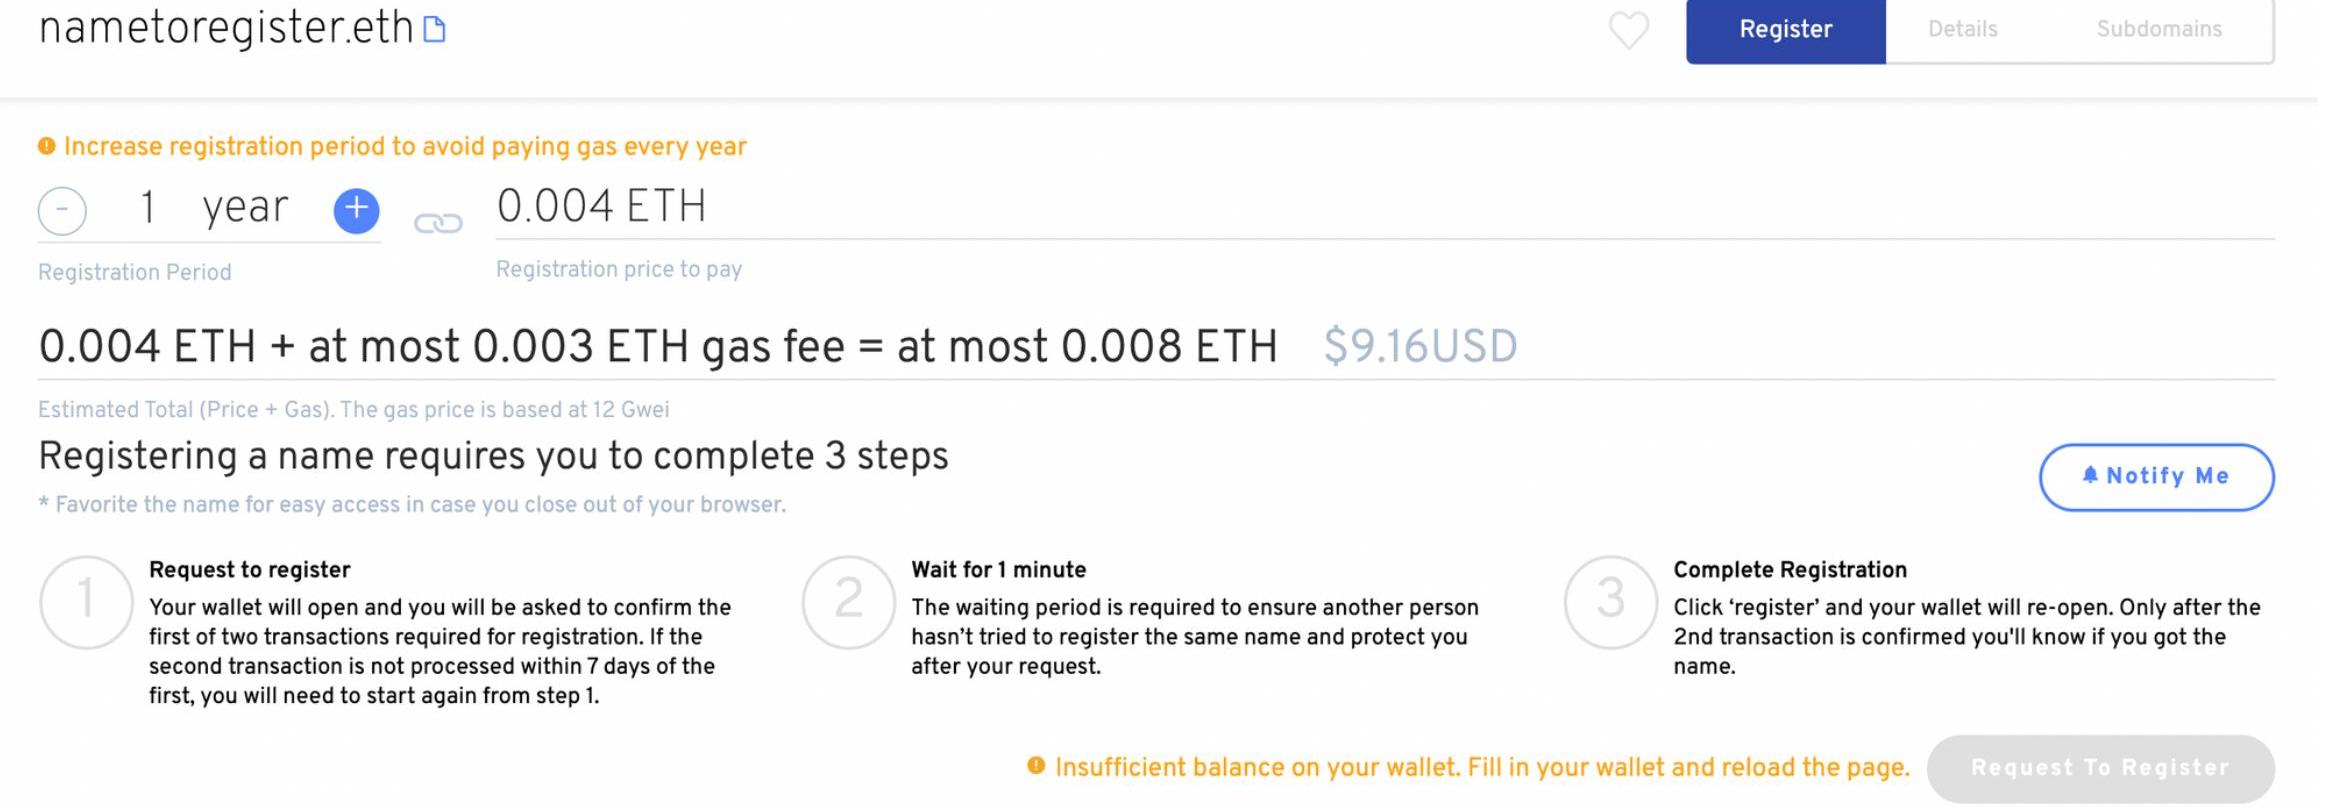Open the Subdomains tab
Viewport: 2340px width, 808px height.
click(2159, 30)
